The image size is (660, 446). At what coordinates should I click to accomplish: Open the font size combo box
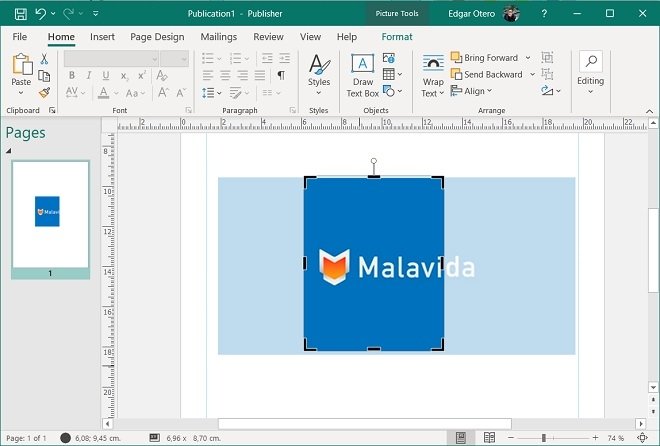coord(174,59)
